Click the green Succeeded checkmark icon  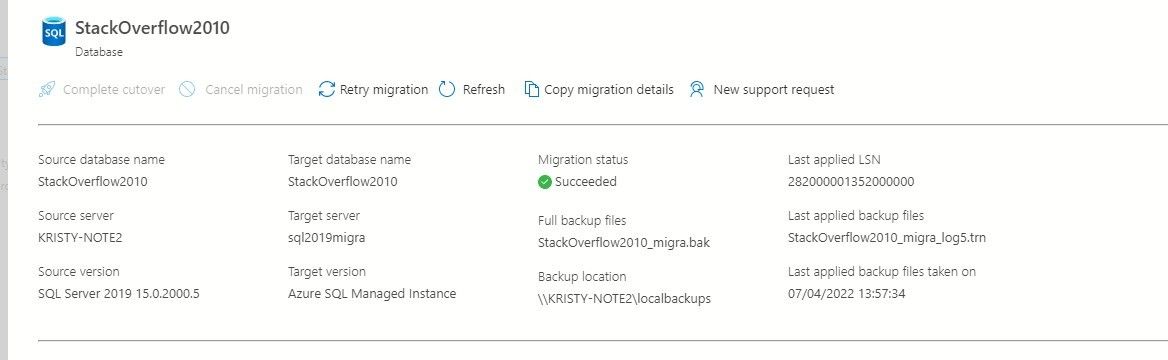coord(545,182)
